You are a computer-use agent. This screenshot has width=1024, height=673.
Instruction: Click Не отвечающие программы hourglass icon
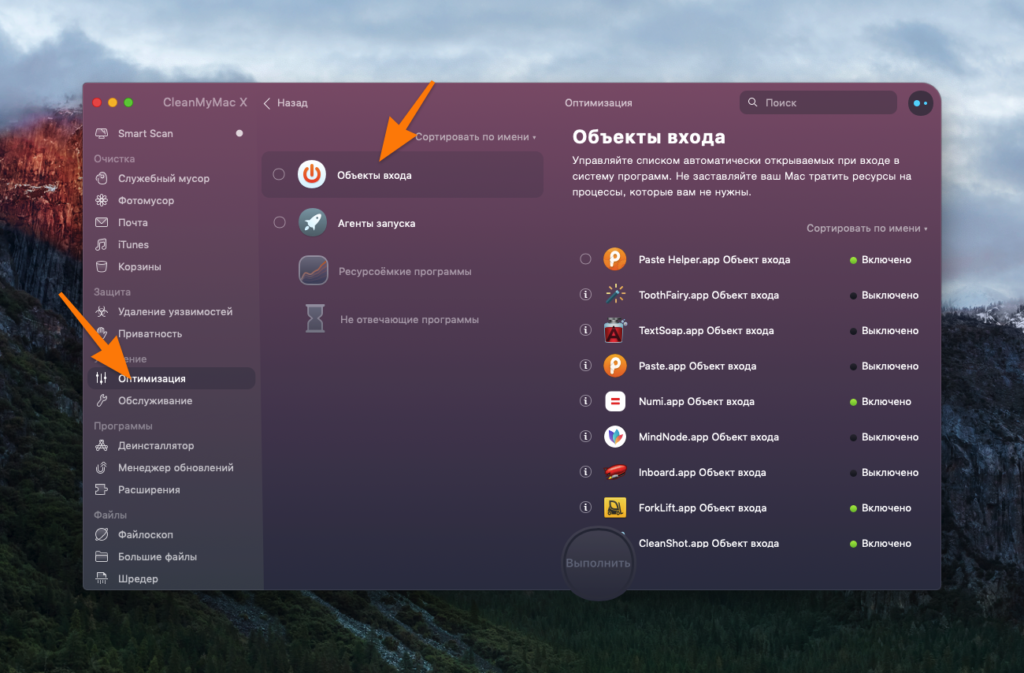click(x=315, y=318)
